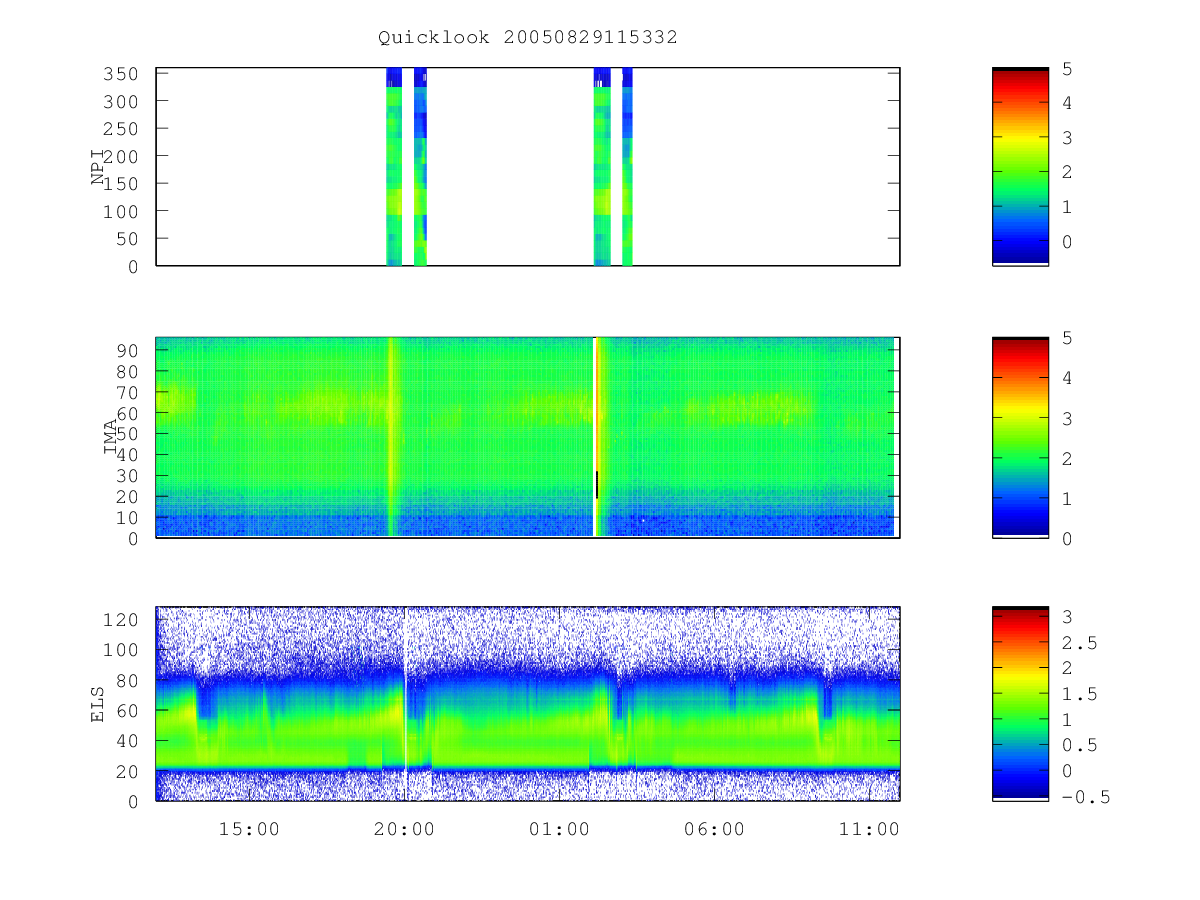Click the ELS panel color bar
The height and width of the screenshot is (900, 1200).
pos(1020,703)
